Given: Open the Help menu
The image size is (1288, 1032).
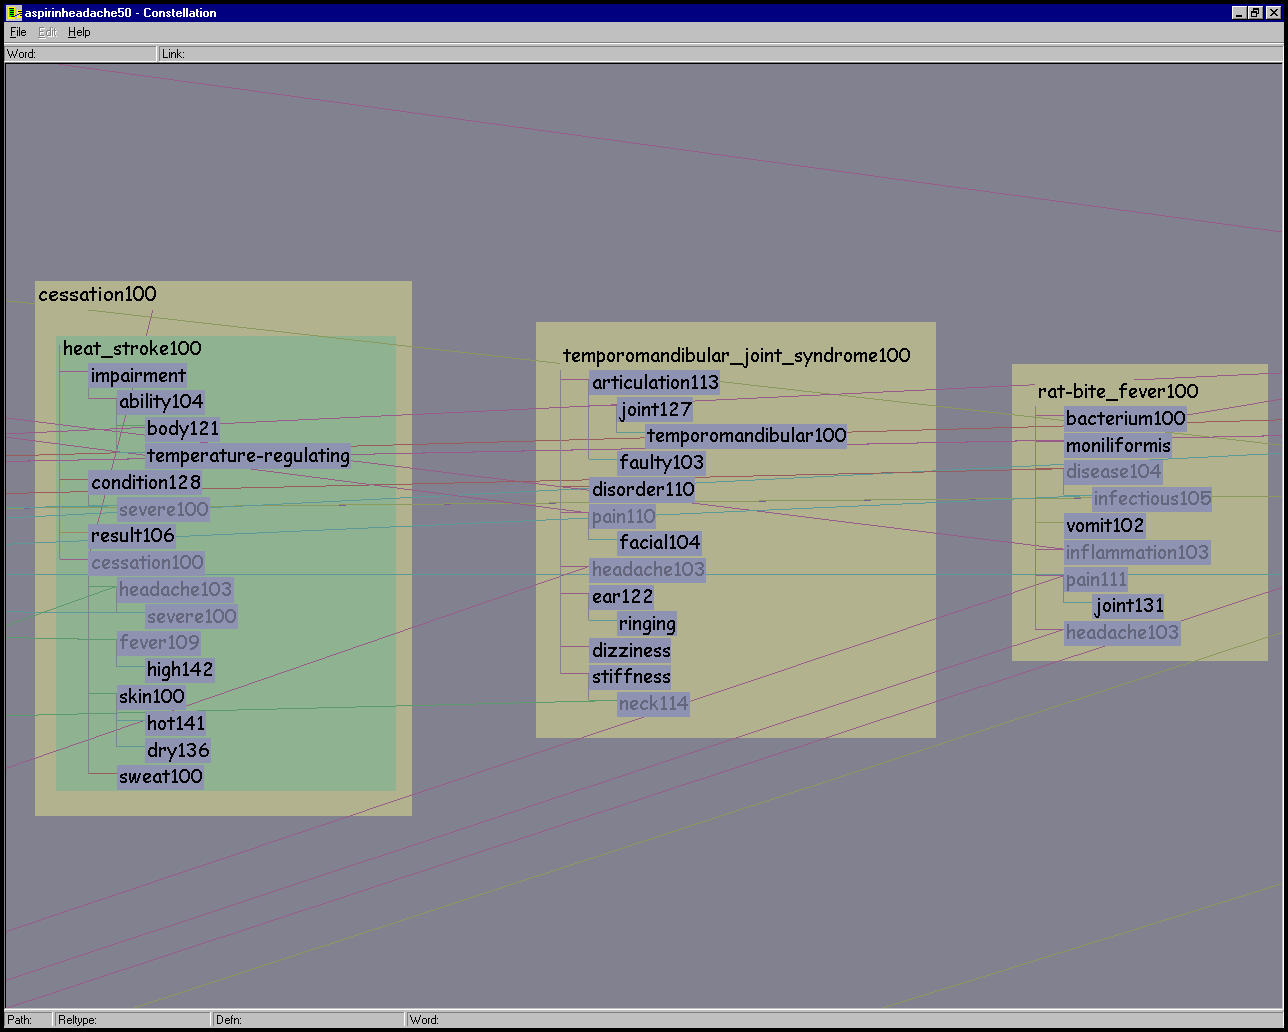Looking at the screenshot, I should click(79, 32).
